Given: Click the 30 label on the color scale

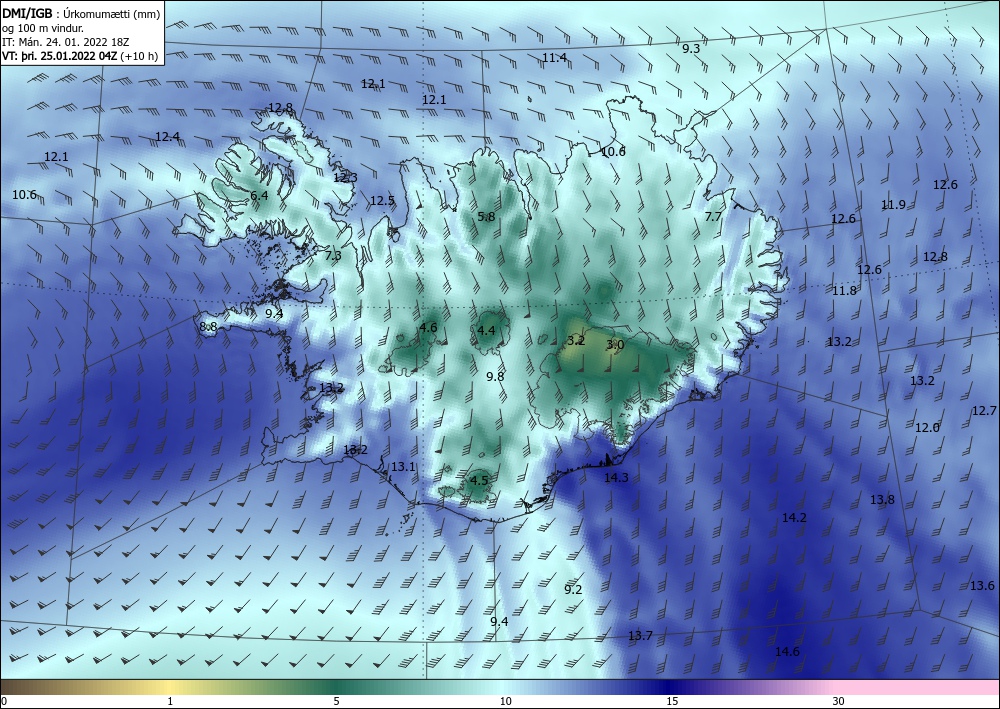Looking at the screenshot, I should [x=839, y=702].
